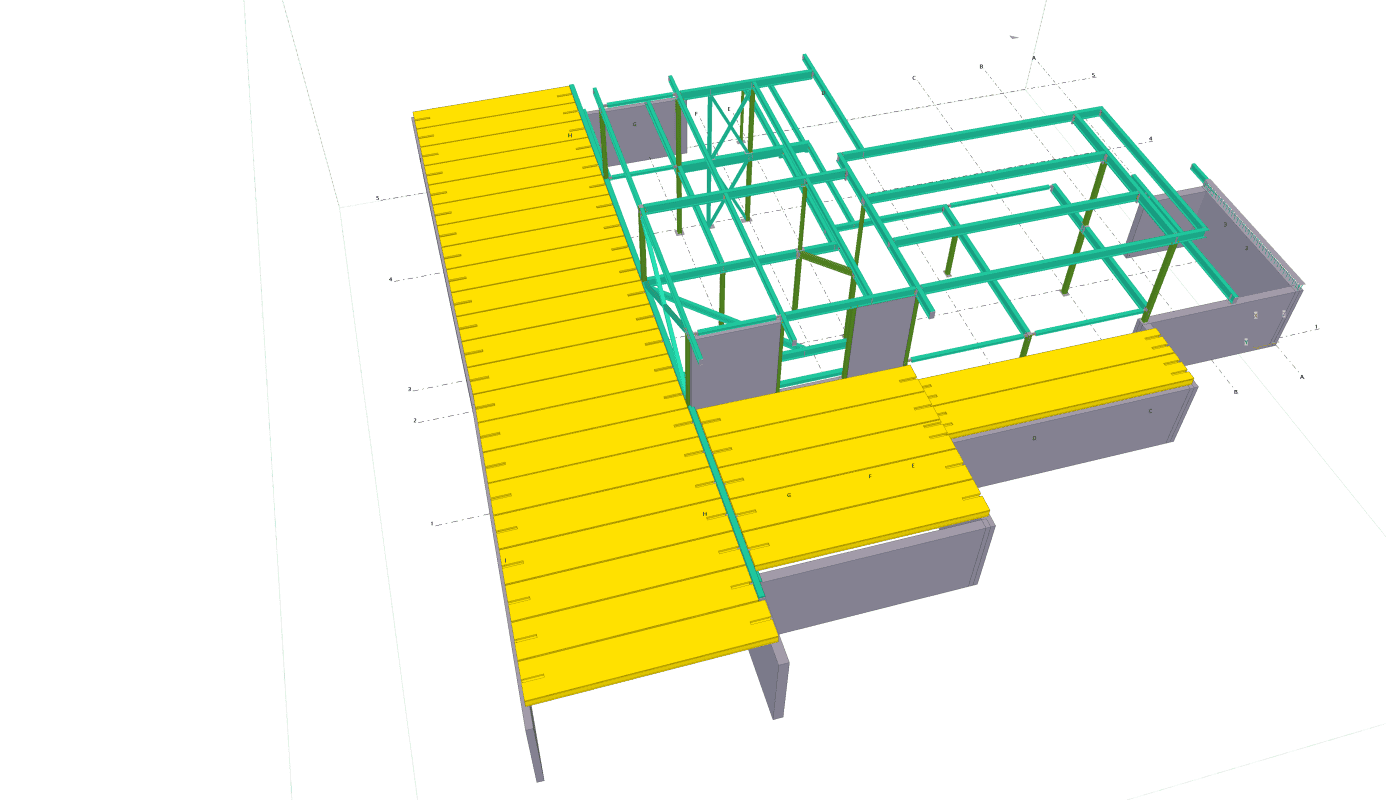This screenshot has height=800, width=1386.
Task: Select grid label A at the top
Action: (1033, 58)
